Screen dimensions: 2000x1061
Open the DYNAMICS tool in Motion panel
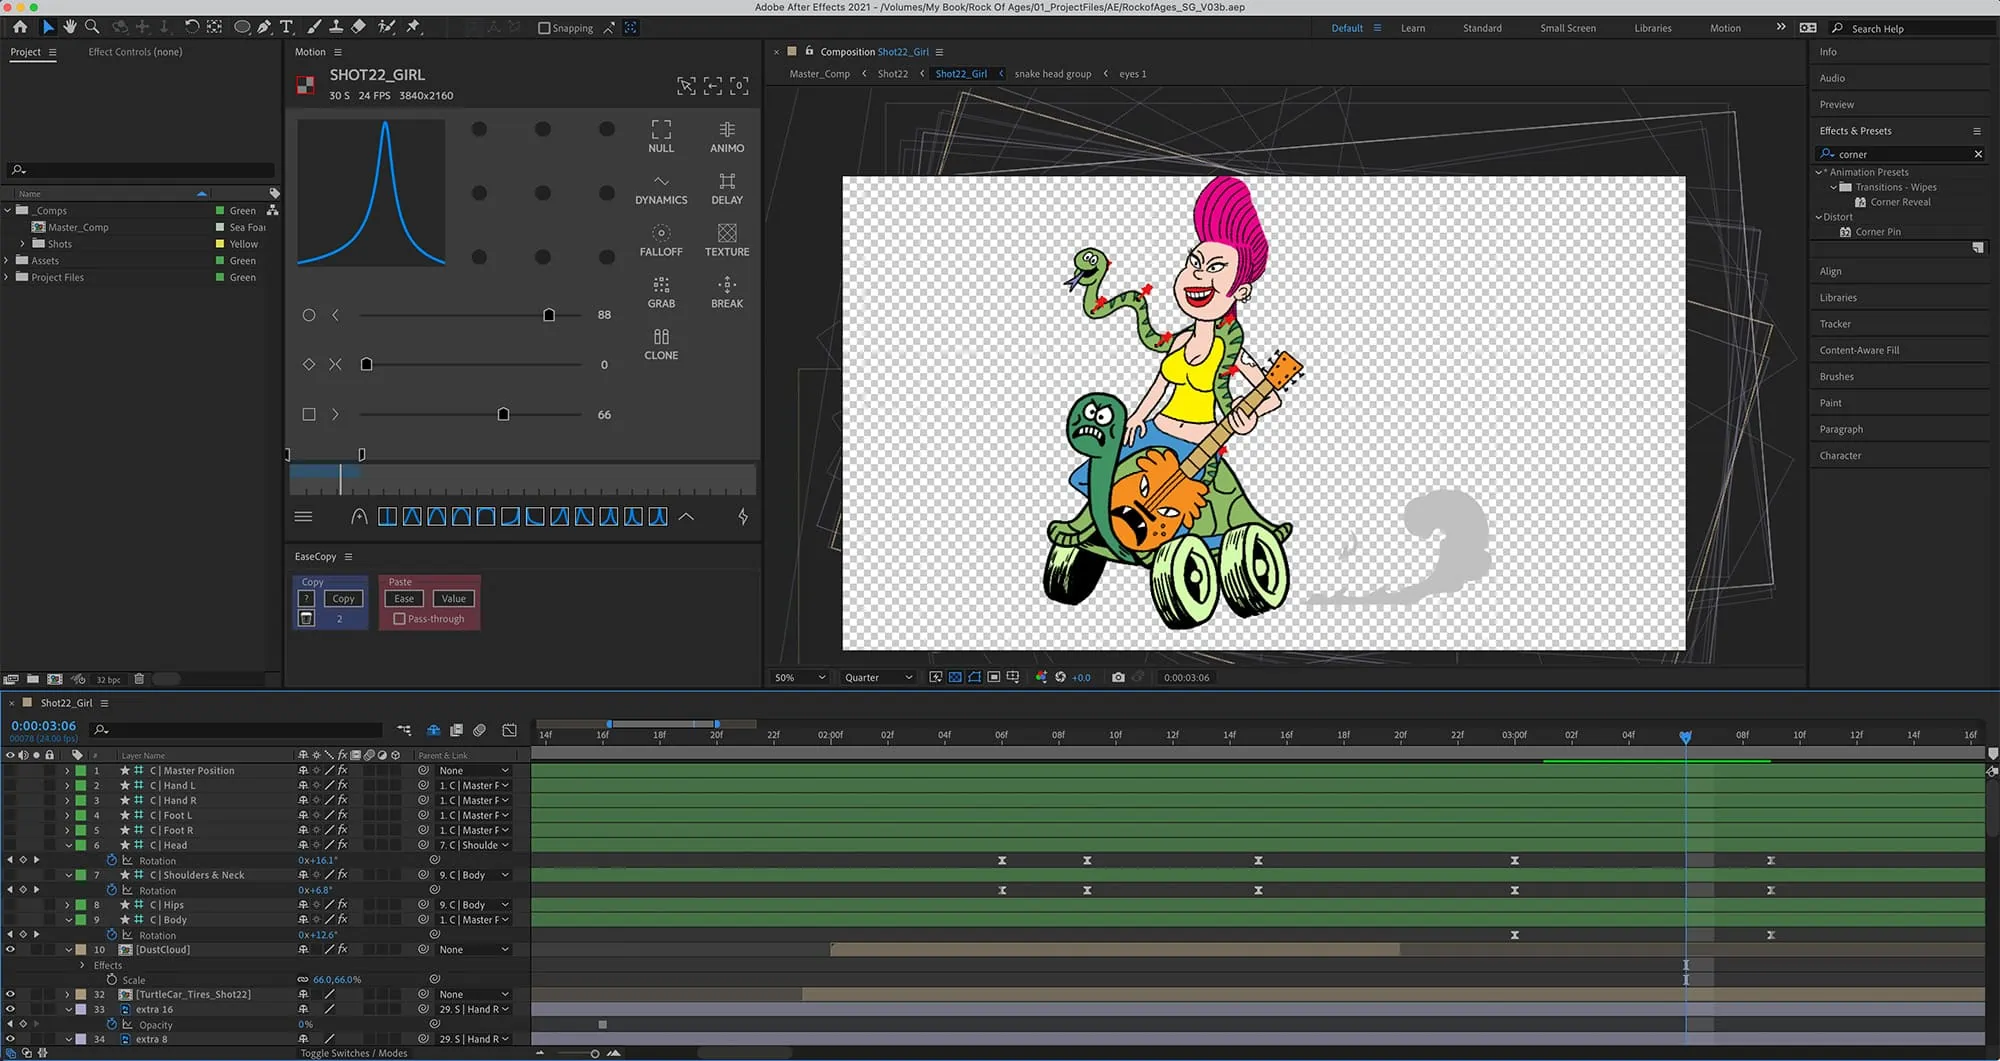(661, 188)
